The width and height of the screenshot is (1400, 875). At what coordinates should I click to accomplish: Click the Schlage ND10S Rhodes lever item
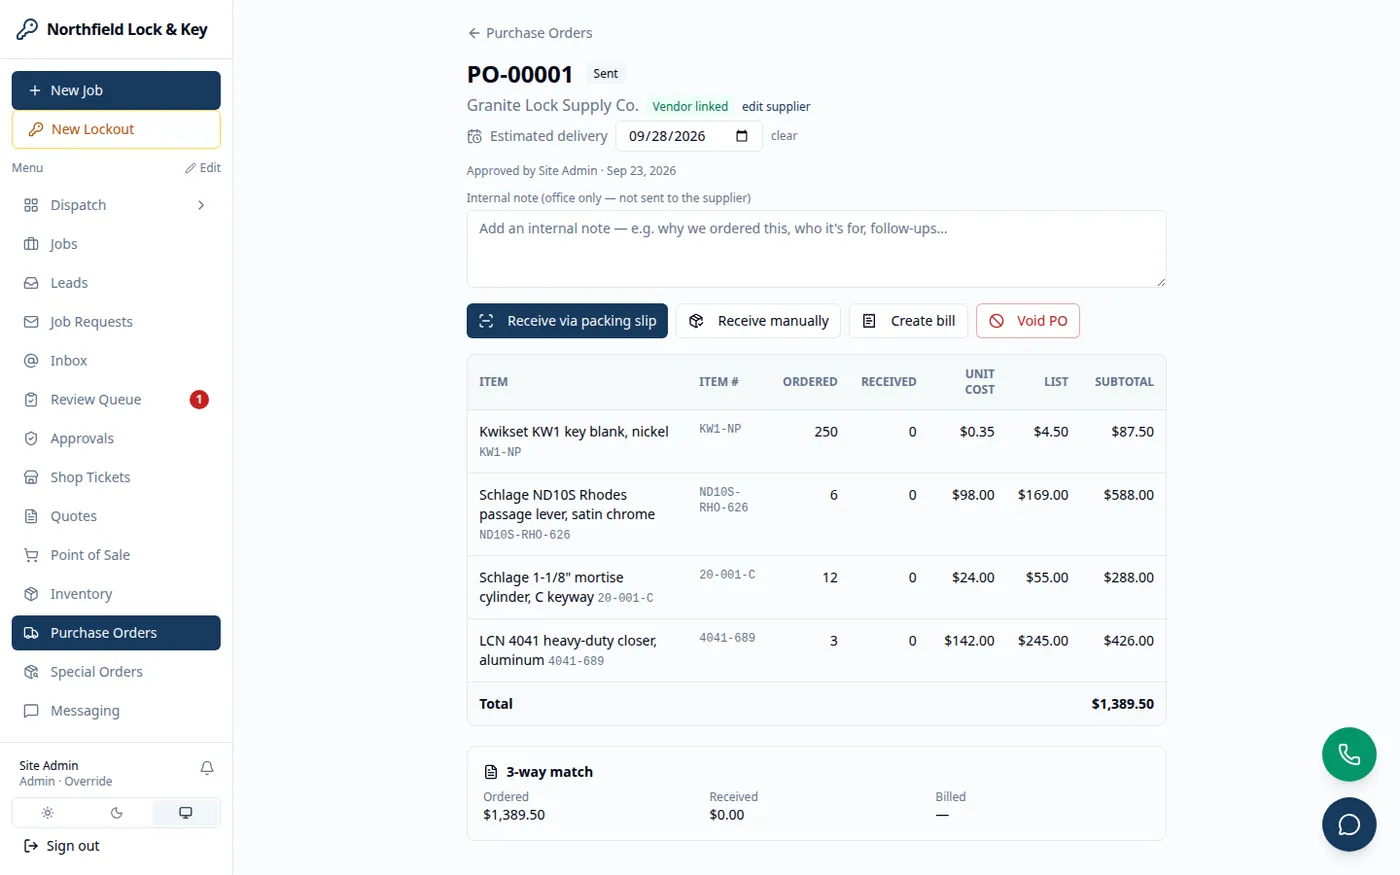click(567, 505)
